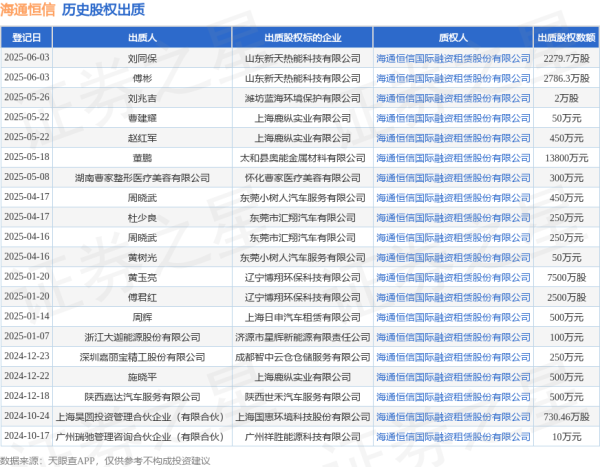Click the 出质股权标的企业 column header

pos(301,36)
